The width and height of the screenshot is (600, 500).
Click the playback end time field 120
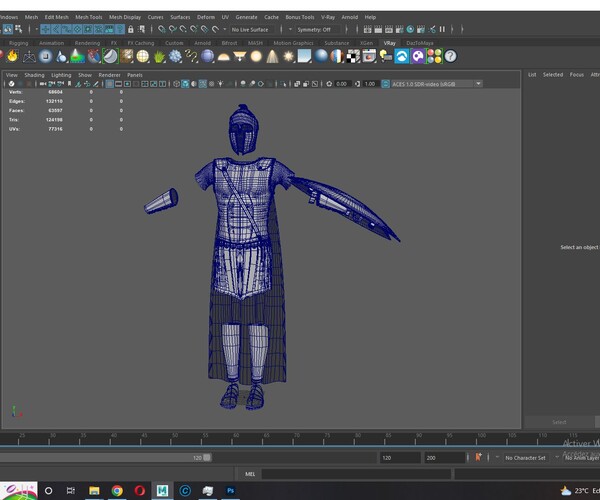(400, 458)
